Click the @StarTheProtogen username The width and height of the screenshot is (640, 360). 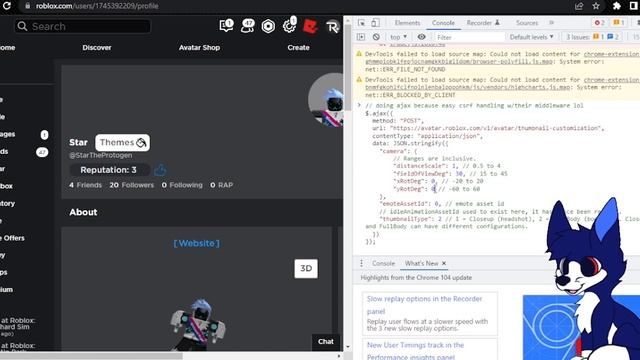point(100,155)
